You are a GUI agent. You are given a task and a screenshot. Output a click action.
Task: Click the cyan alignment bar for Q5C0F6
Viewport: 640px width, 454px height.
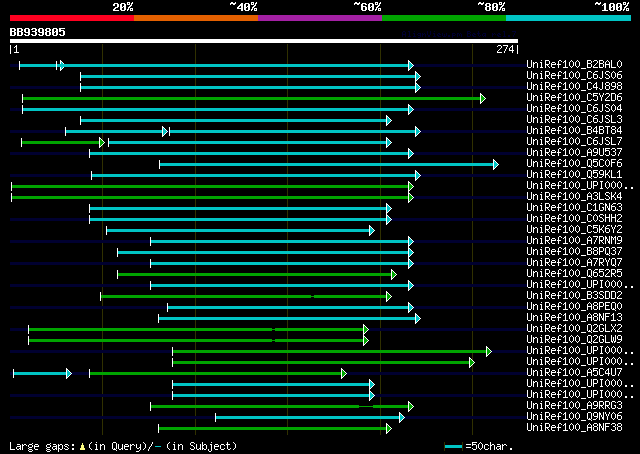327,165
